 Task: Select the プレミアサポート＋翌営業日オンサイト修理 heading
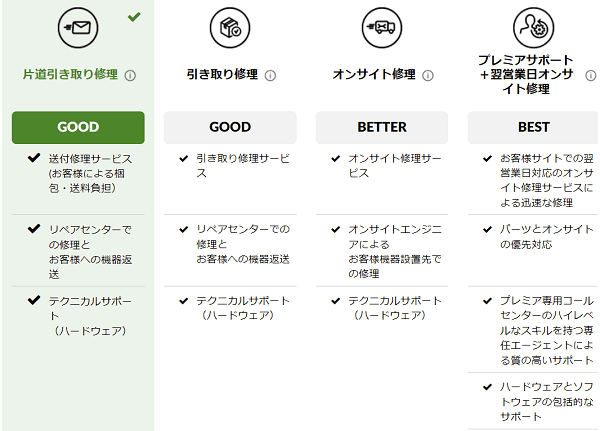point(526,74)
